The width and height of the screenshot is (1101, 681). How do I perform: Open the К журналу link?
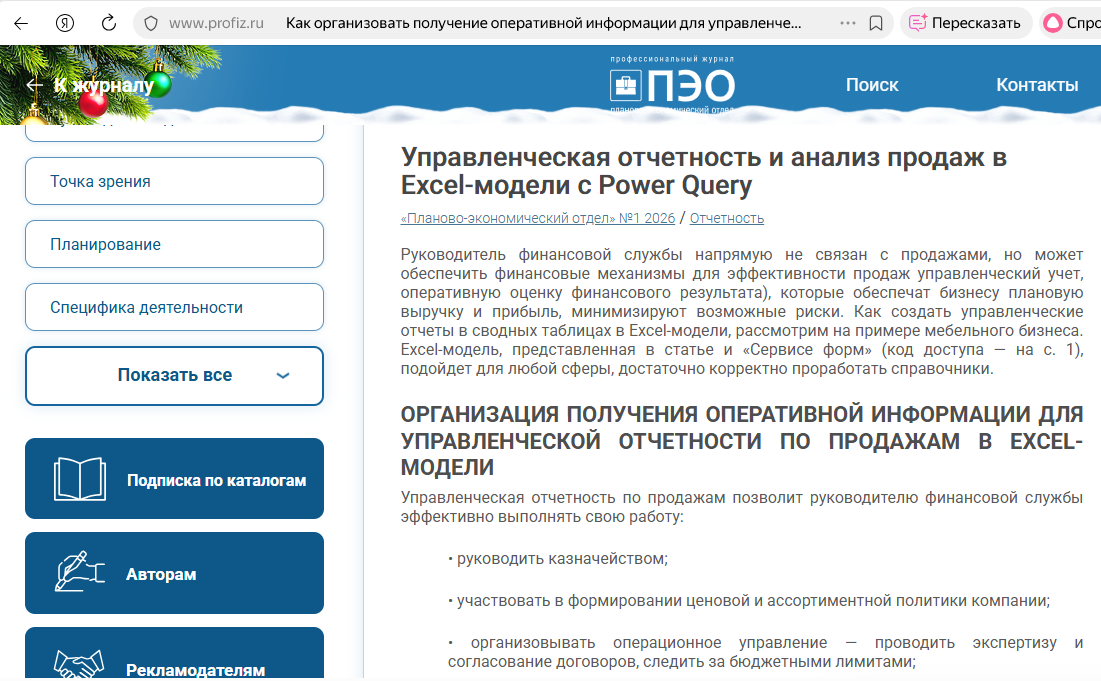click(104, 85)
